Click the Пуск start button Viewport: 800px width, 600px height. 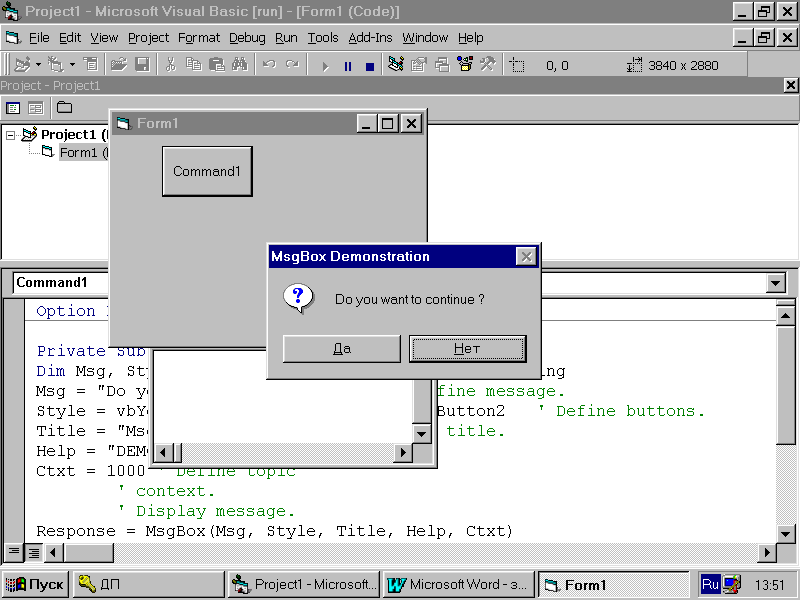35,584
